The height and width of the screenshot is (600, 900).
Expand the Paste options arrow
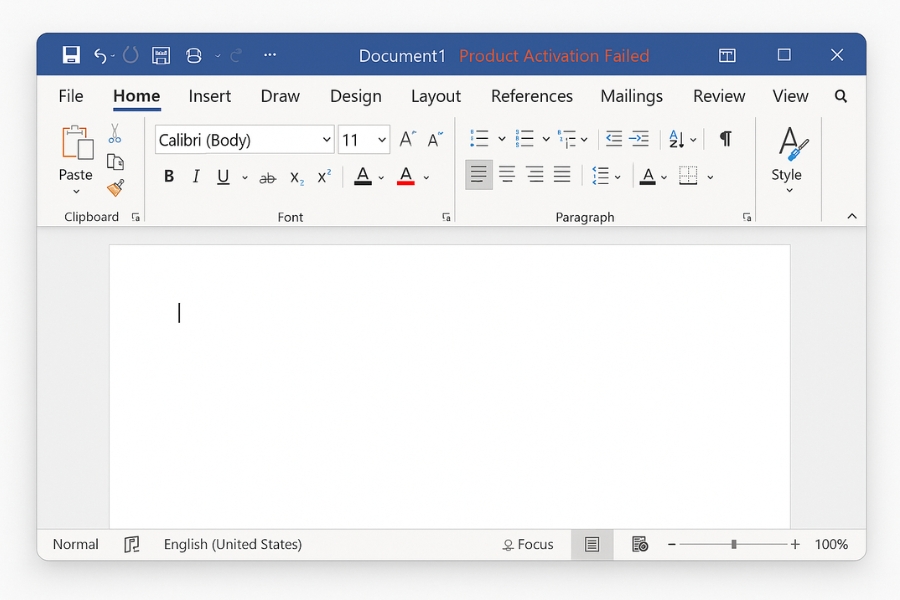[76, 191]
